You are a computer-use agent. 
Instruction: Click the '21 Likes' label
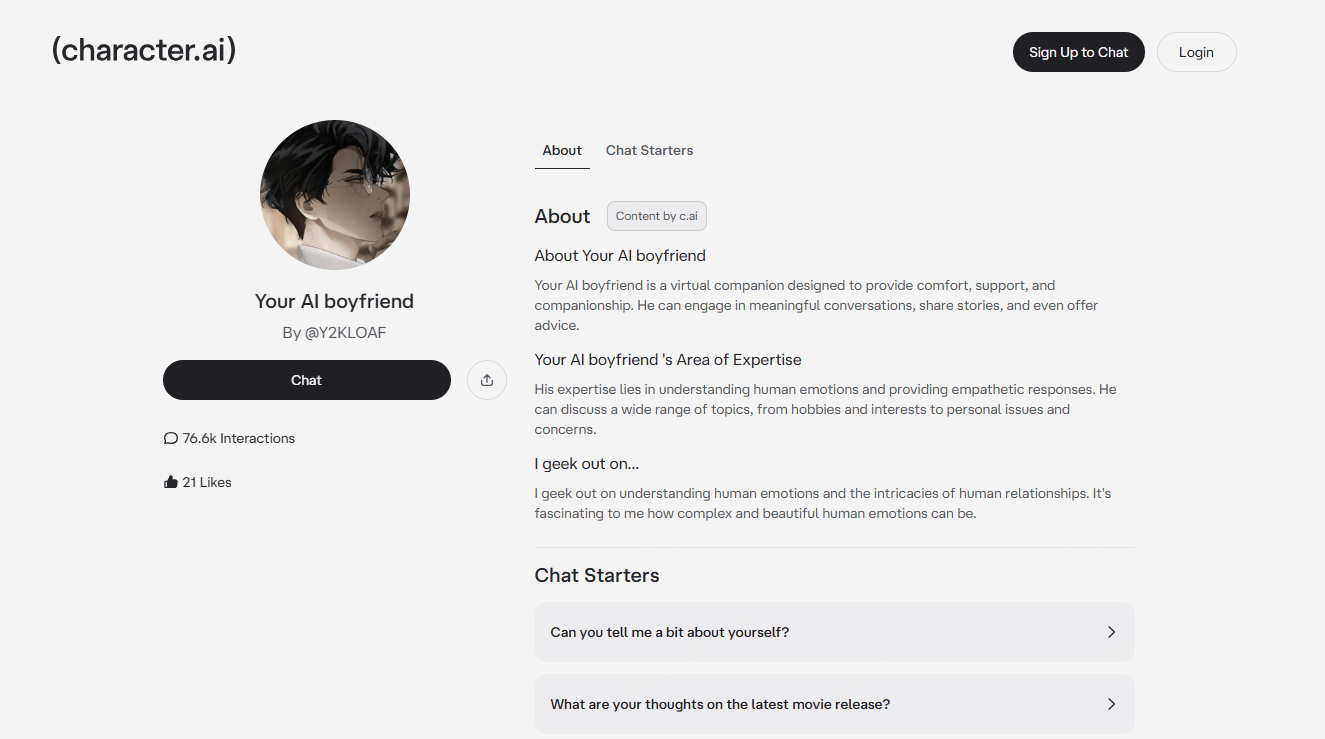click(x=206, y=481)
